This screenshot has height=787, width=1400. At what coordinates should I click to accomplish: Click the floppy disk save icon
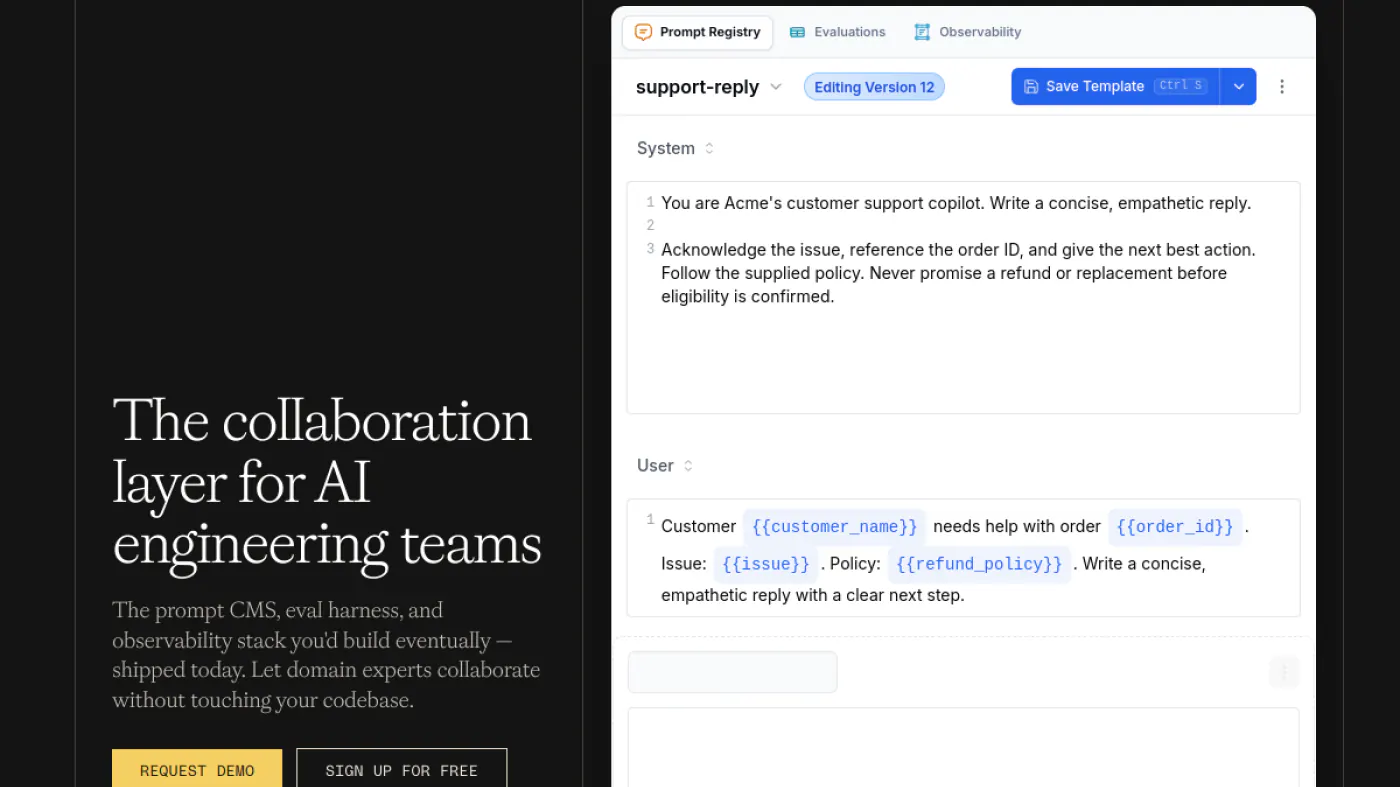(1031, 87)
